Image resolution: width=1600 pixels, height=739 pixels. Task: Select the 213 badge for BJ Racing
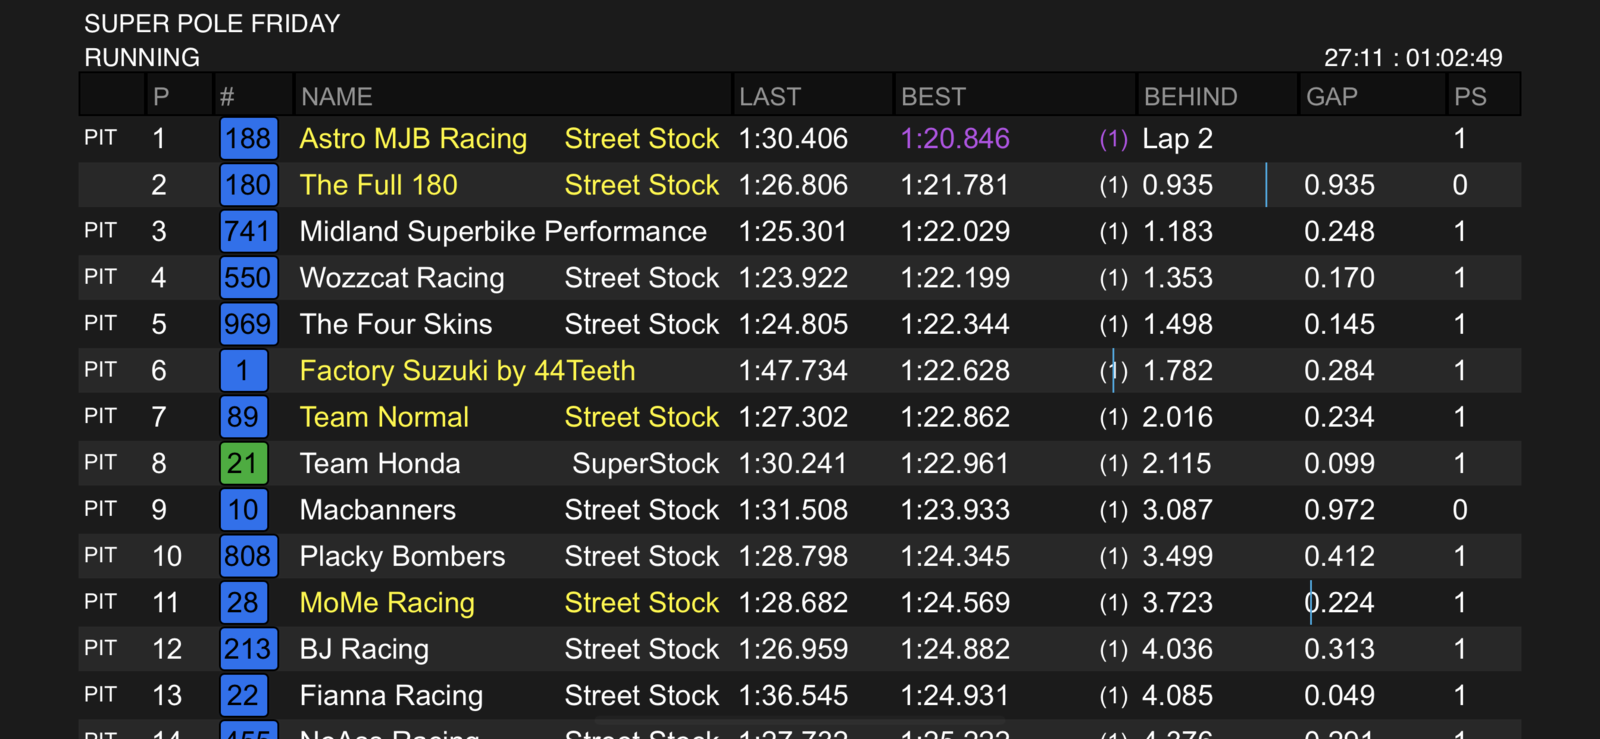(248, 649)
